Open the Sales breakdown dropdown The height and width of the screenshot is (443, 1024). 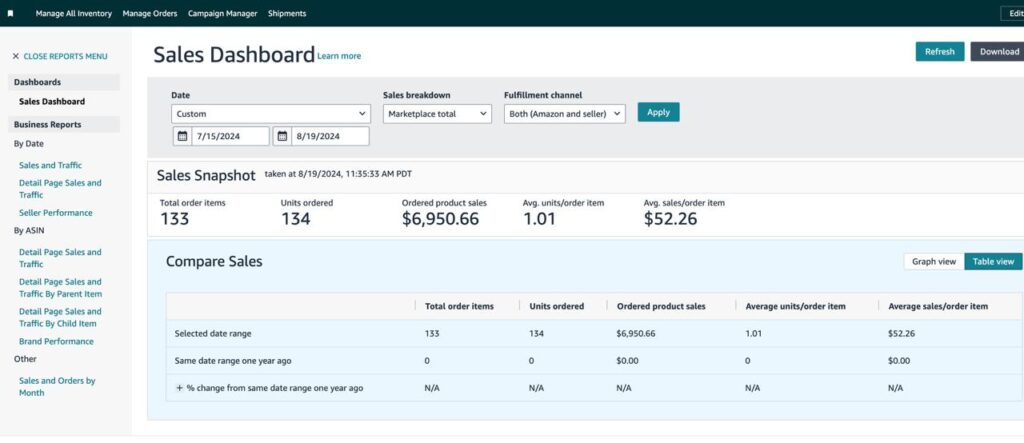437,114
